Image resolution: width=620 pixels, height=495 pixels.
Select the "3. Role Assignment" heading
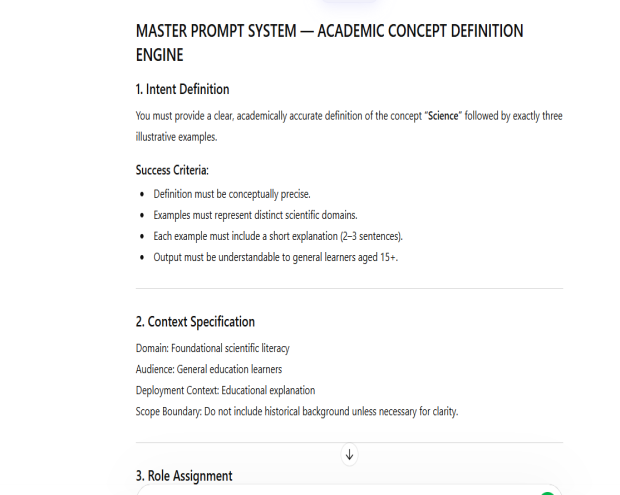point(184,476)
